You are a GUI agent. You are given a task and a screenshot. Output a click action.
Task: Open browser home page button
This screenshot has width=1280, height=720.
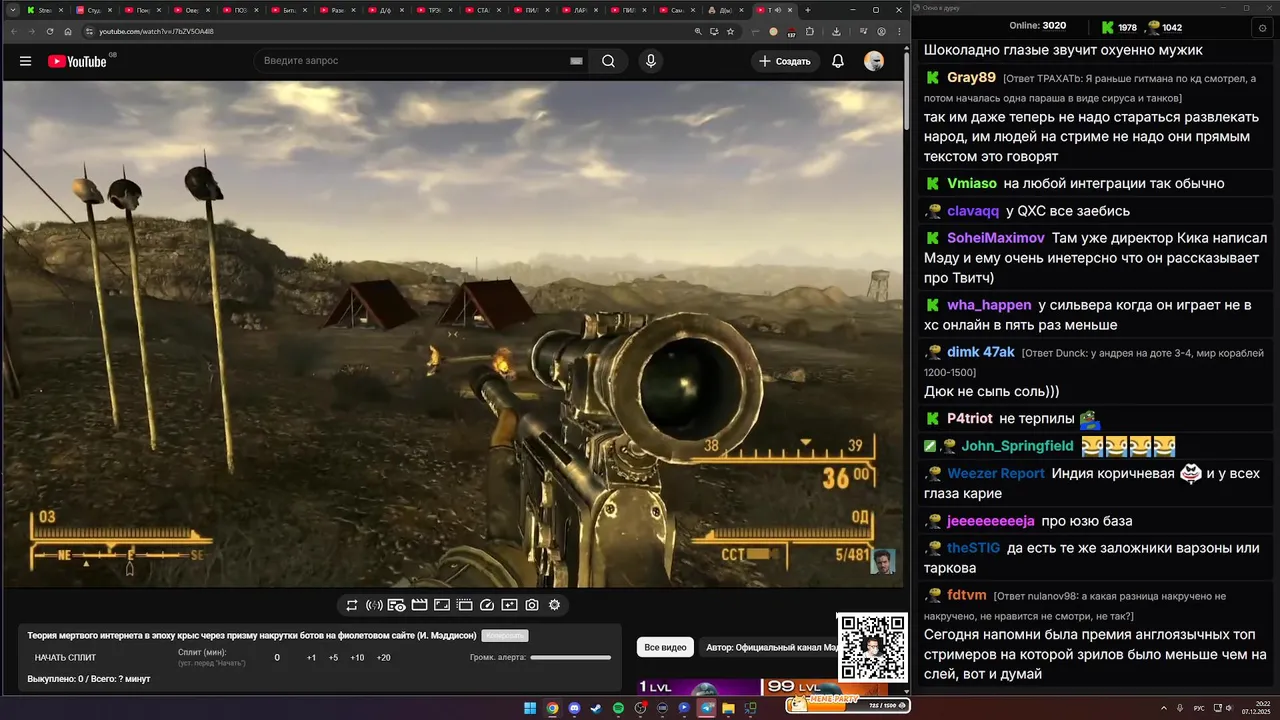point(68,31)
